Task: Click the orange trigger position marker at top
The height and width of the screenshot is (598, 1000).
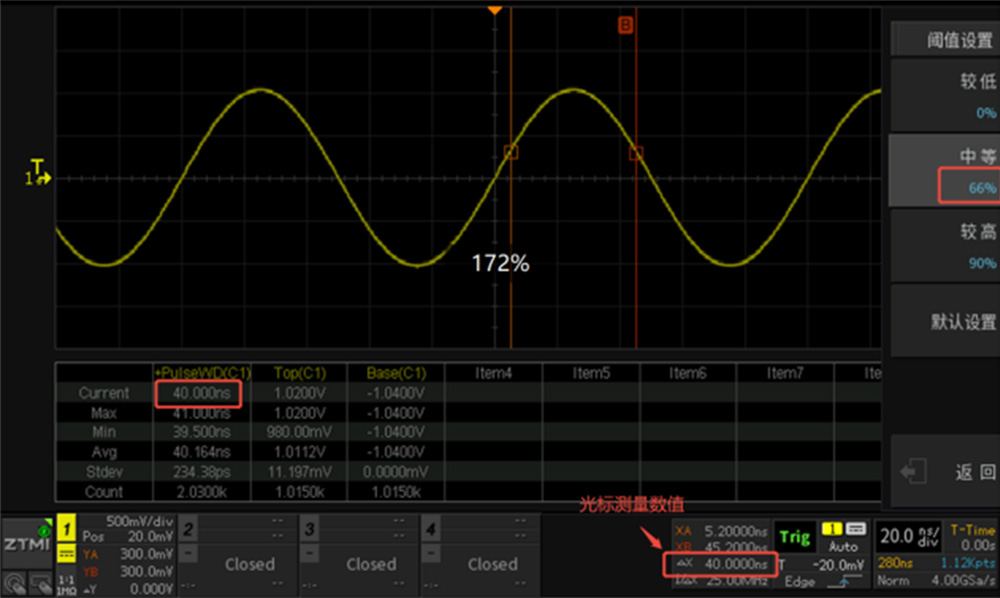Action: [494, 9]
